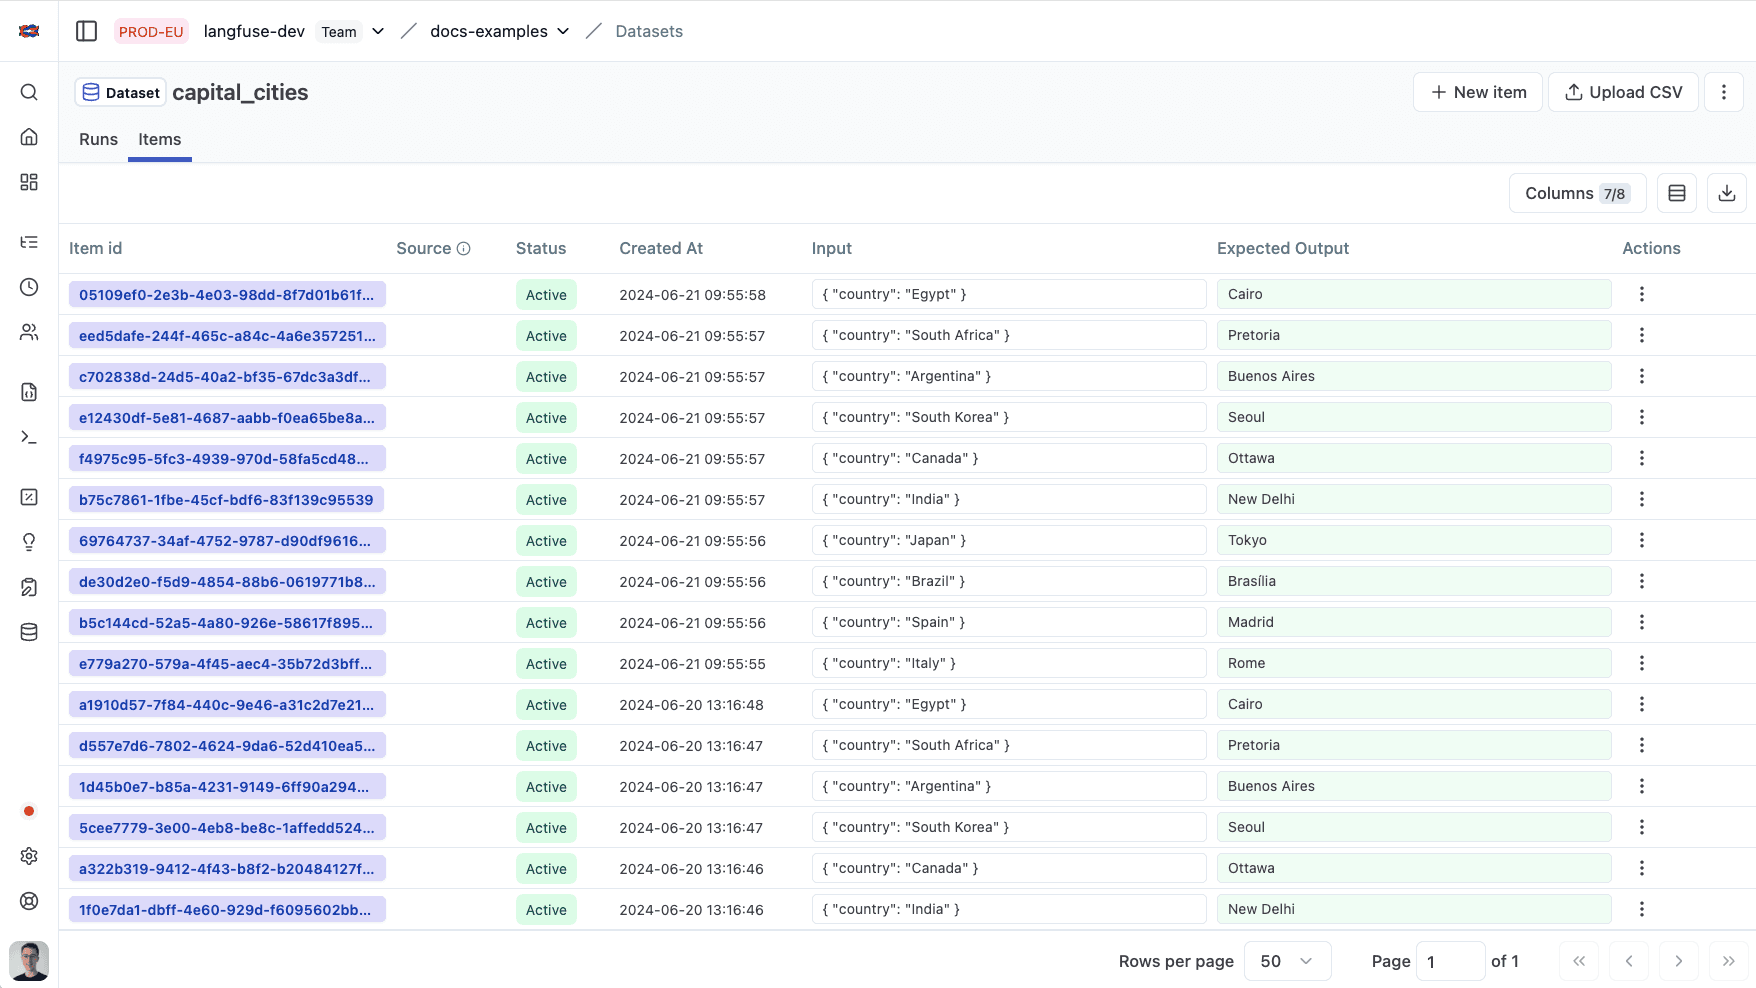Switch to the Runs tab
This screenshot has height=988, width=1756.
pos(97,139)
